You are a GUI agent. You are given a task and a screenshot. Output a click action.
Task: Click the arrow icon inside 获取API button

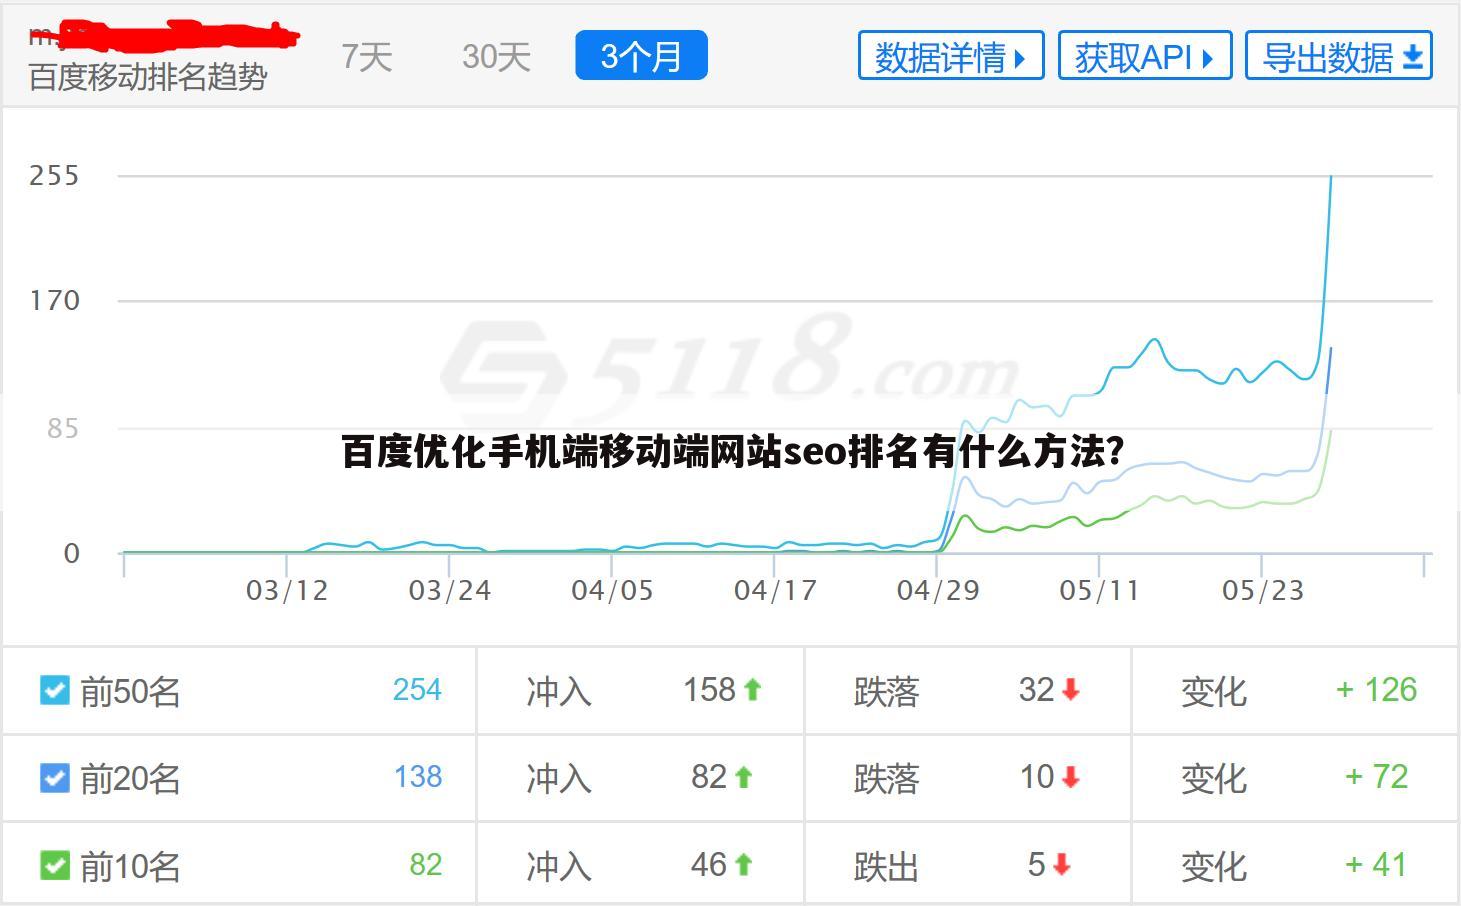click(1205, 56)
